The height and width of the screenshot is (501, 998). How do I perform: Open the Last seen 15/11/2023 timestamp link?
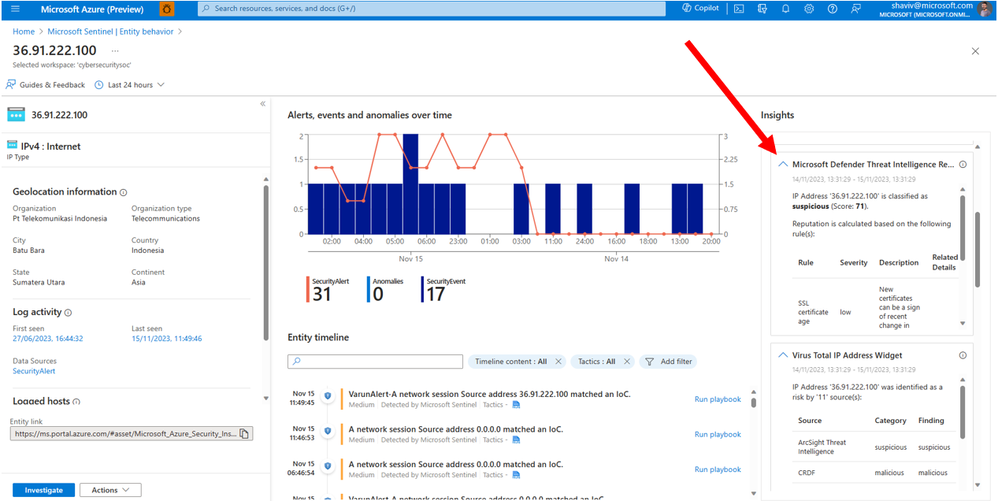tap(167, 339)
